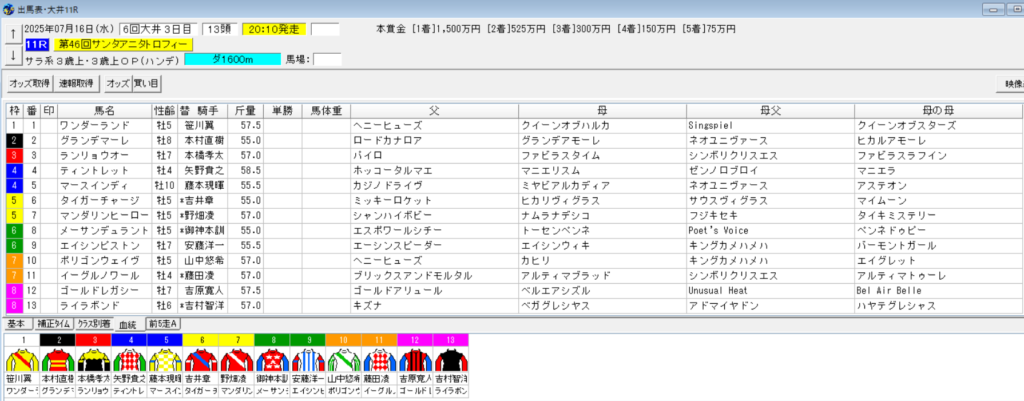Select horse name ゴールドレガシー

coord(99,291)
